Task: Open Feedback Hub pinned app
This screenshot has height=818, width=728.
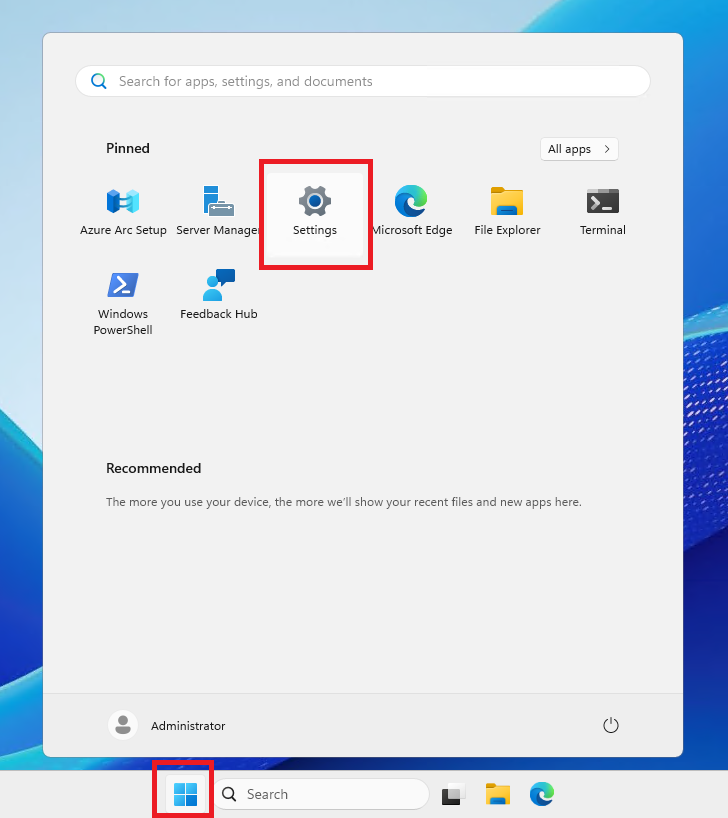Action: [x=219, y=296]
